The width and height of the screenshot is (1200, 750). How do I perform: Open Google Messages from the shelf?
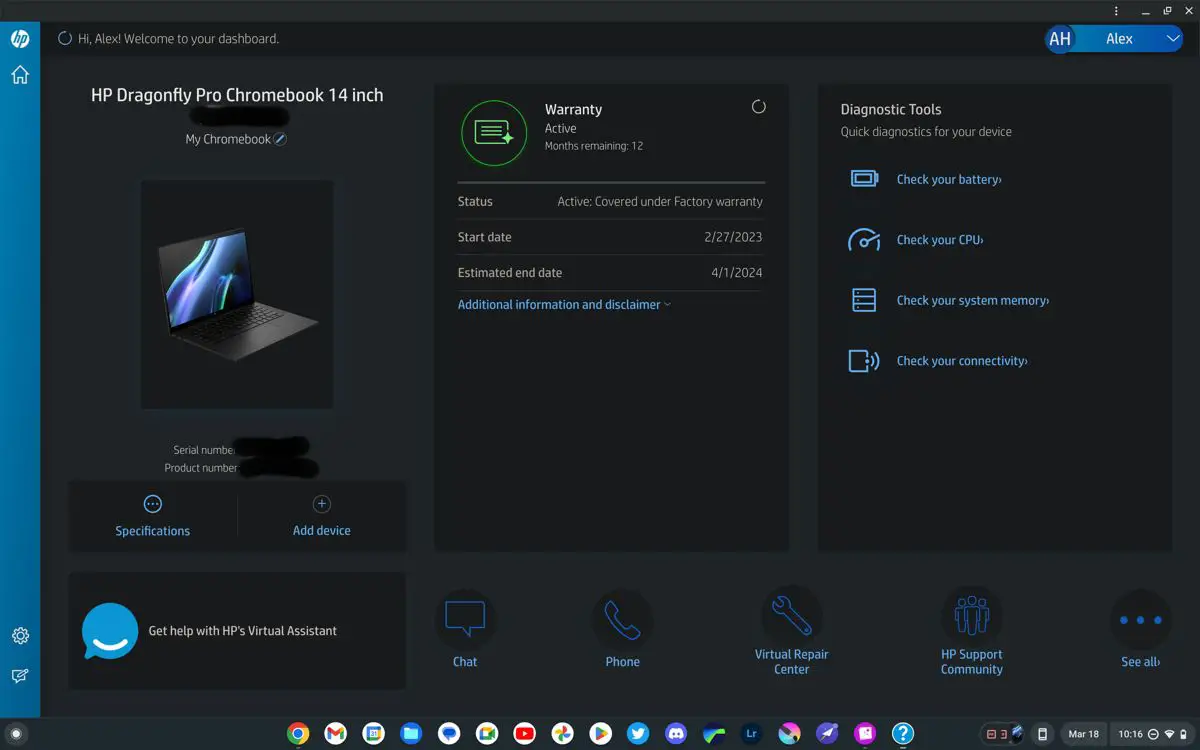pos(449,734)
